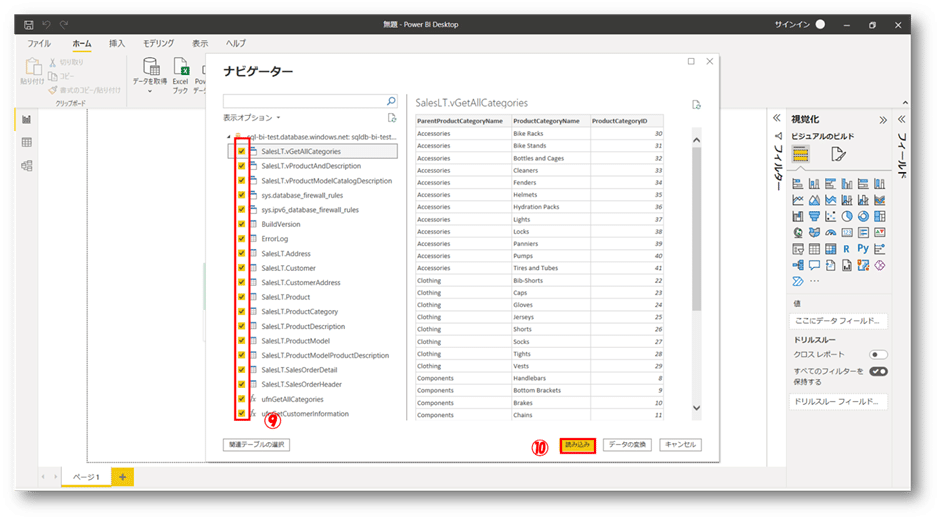Select the treemap visual

coord(879,217)
